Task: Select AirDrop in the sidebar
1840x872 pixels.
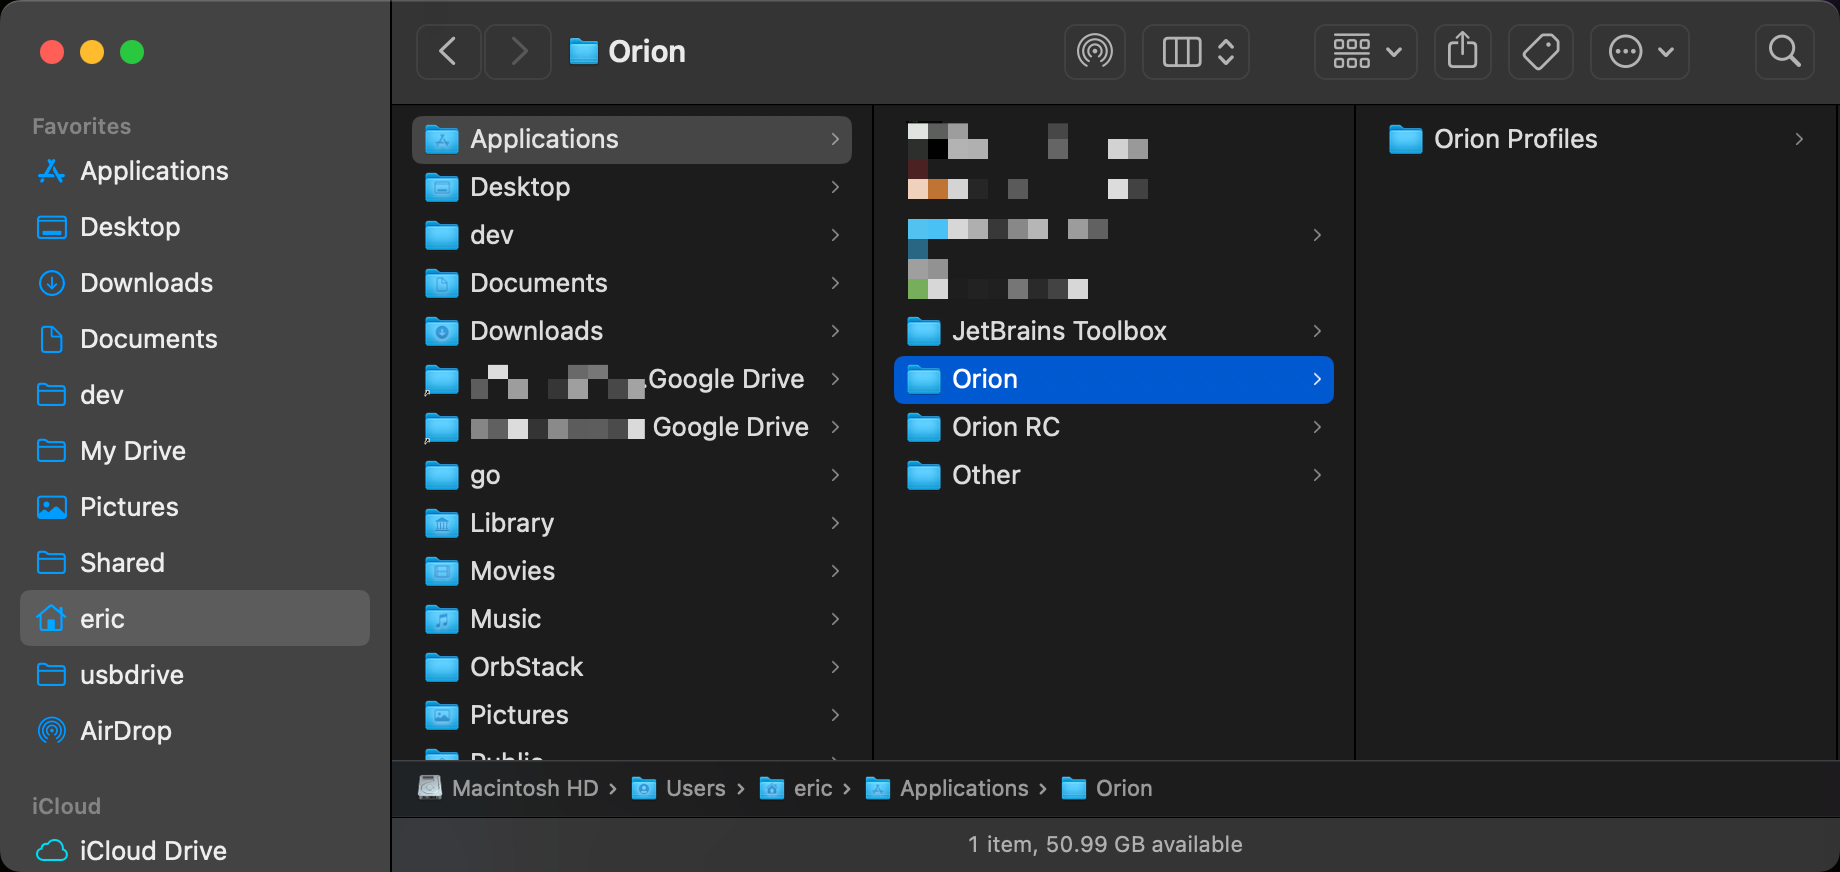Action: click(125, 731)
